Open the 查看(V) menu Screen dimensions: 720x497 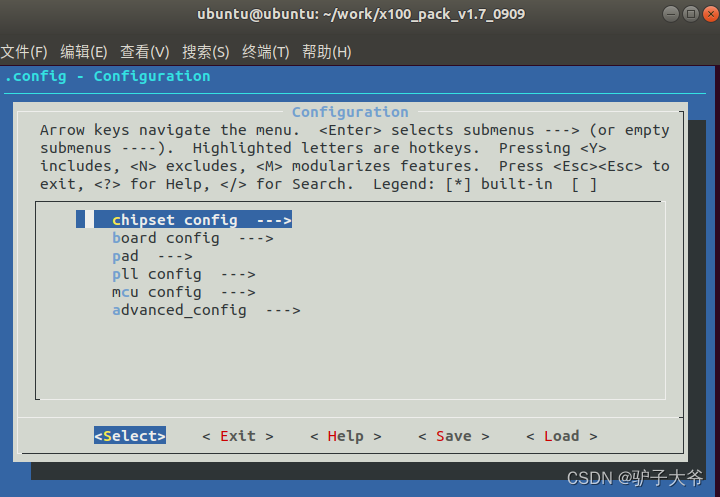click(x=144, y=52)
